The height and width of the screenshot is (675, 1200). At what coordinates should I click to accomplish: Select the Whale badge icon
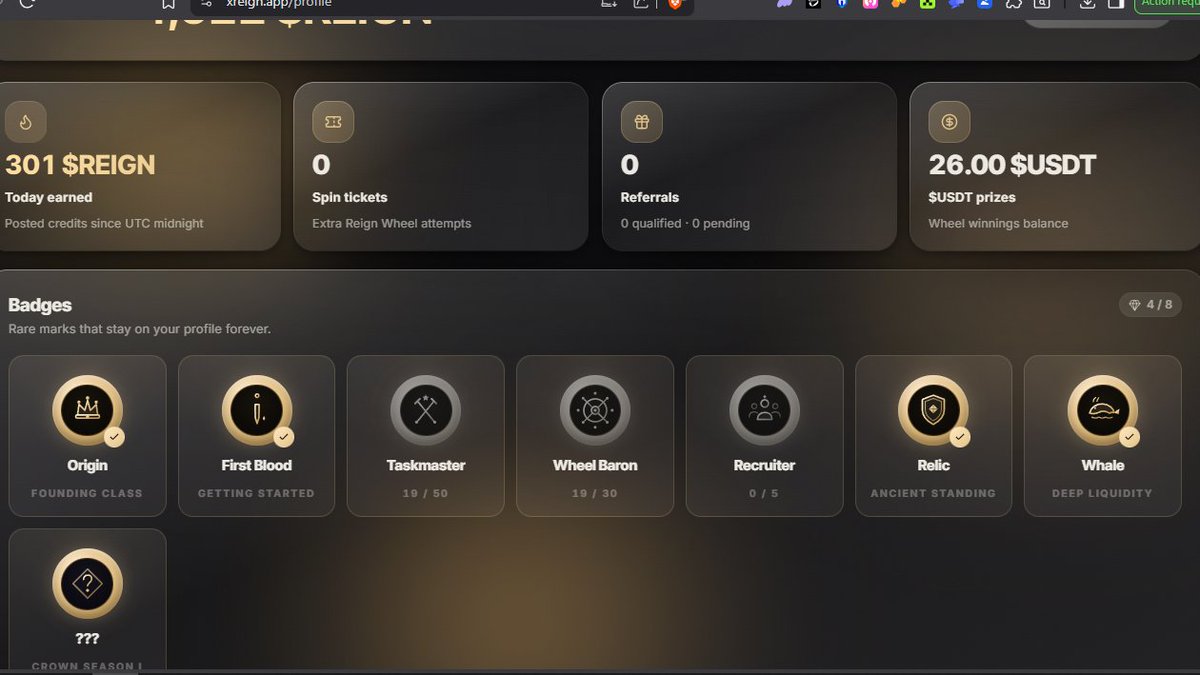(x=1103, y=410)
